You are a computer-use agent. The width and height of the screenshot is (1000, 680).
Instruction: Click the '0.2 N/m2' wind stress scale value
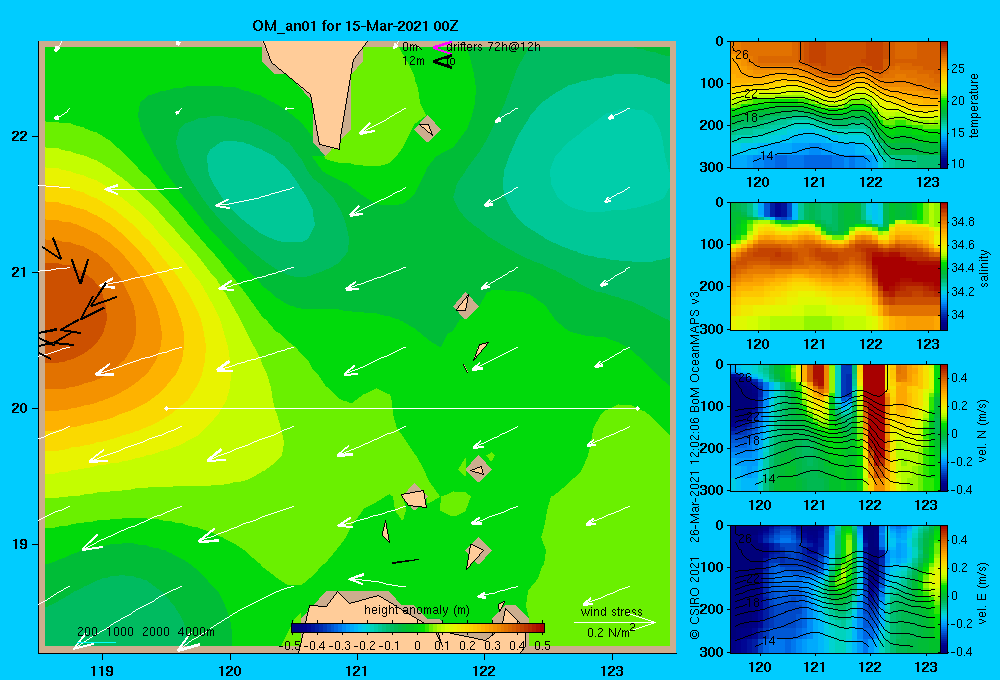(611, 632)
